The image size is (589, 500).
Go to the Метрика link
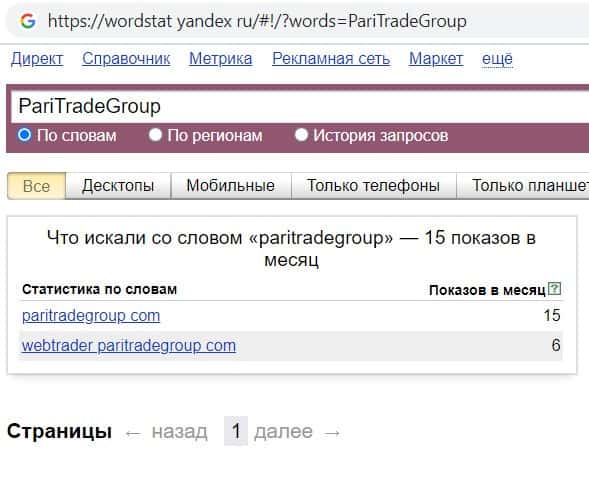tap(220, 59)
